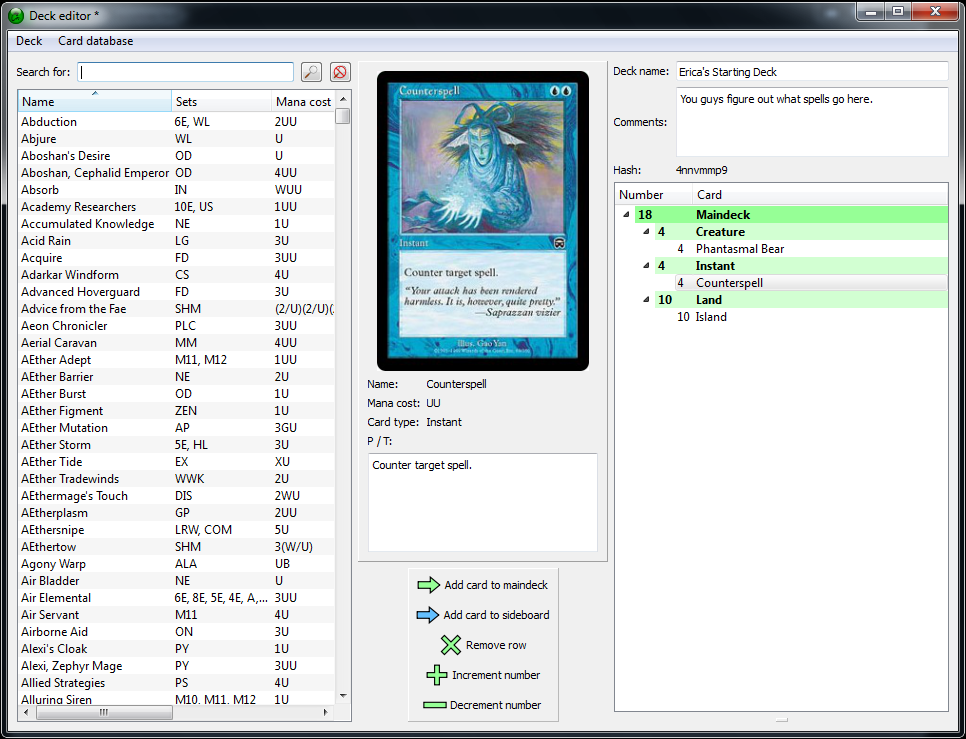The image size is (966, 739).
Task: Collapse the Creature group in deck
Action: 645,232
